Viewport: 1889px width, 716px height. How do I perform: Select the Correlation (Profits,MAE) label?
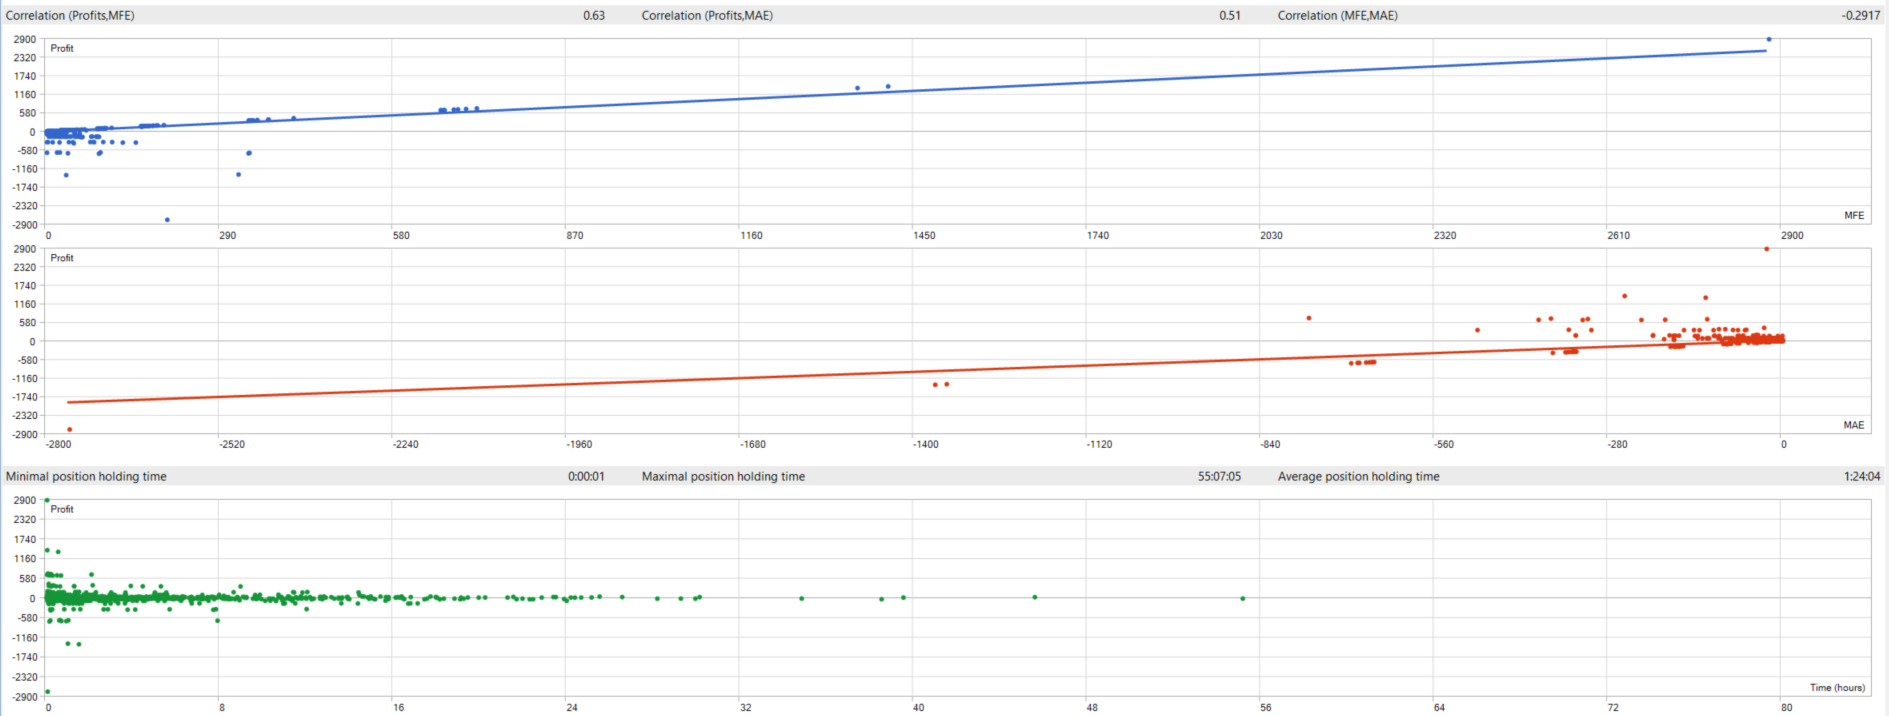point(707,15)
